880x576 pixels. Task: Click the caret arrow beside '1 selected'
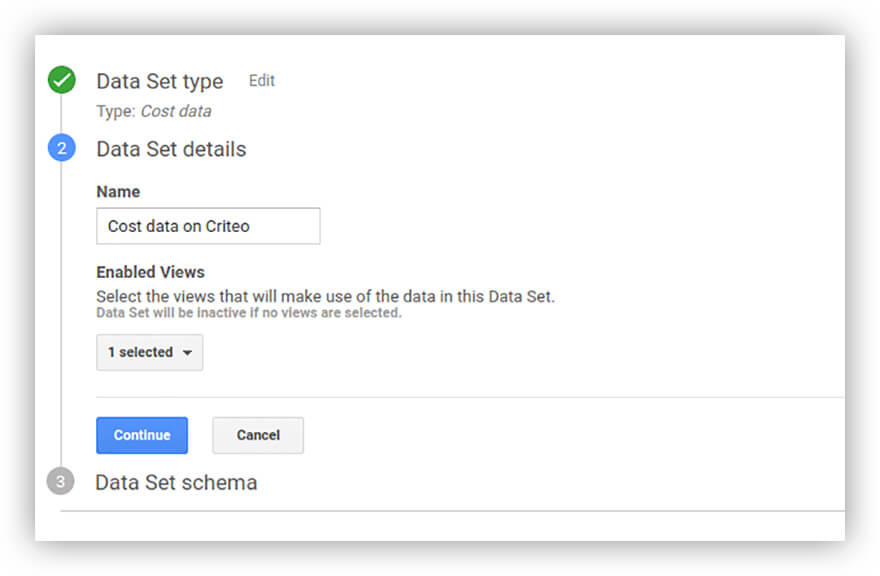pyautogui.click(x=187, y=353)
